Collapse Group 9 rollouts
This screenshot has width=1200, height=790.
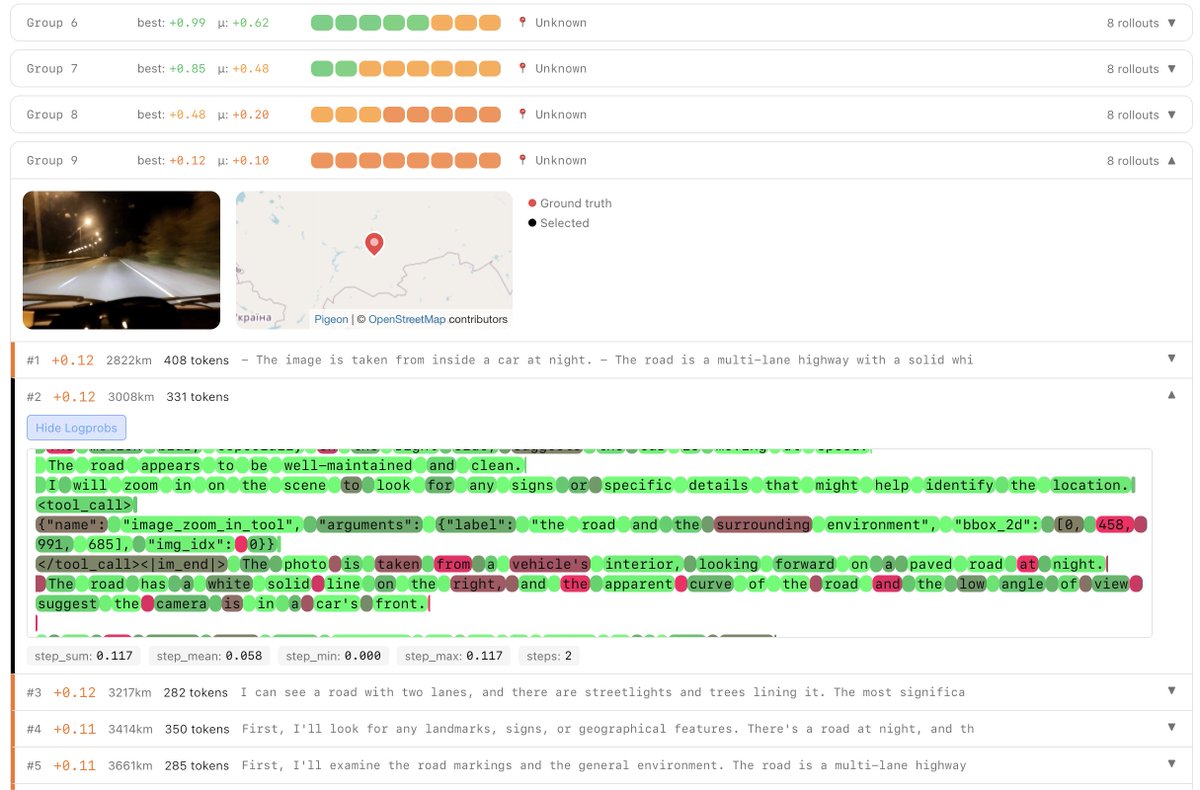pyautogui.click(x=1171, y=161)
